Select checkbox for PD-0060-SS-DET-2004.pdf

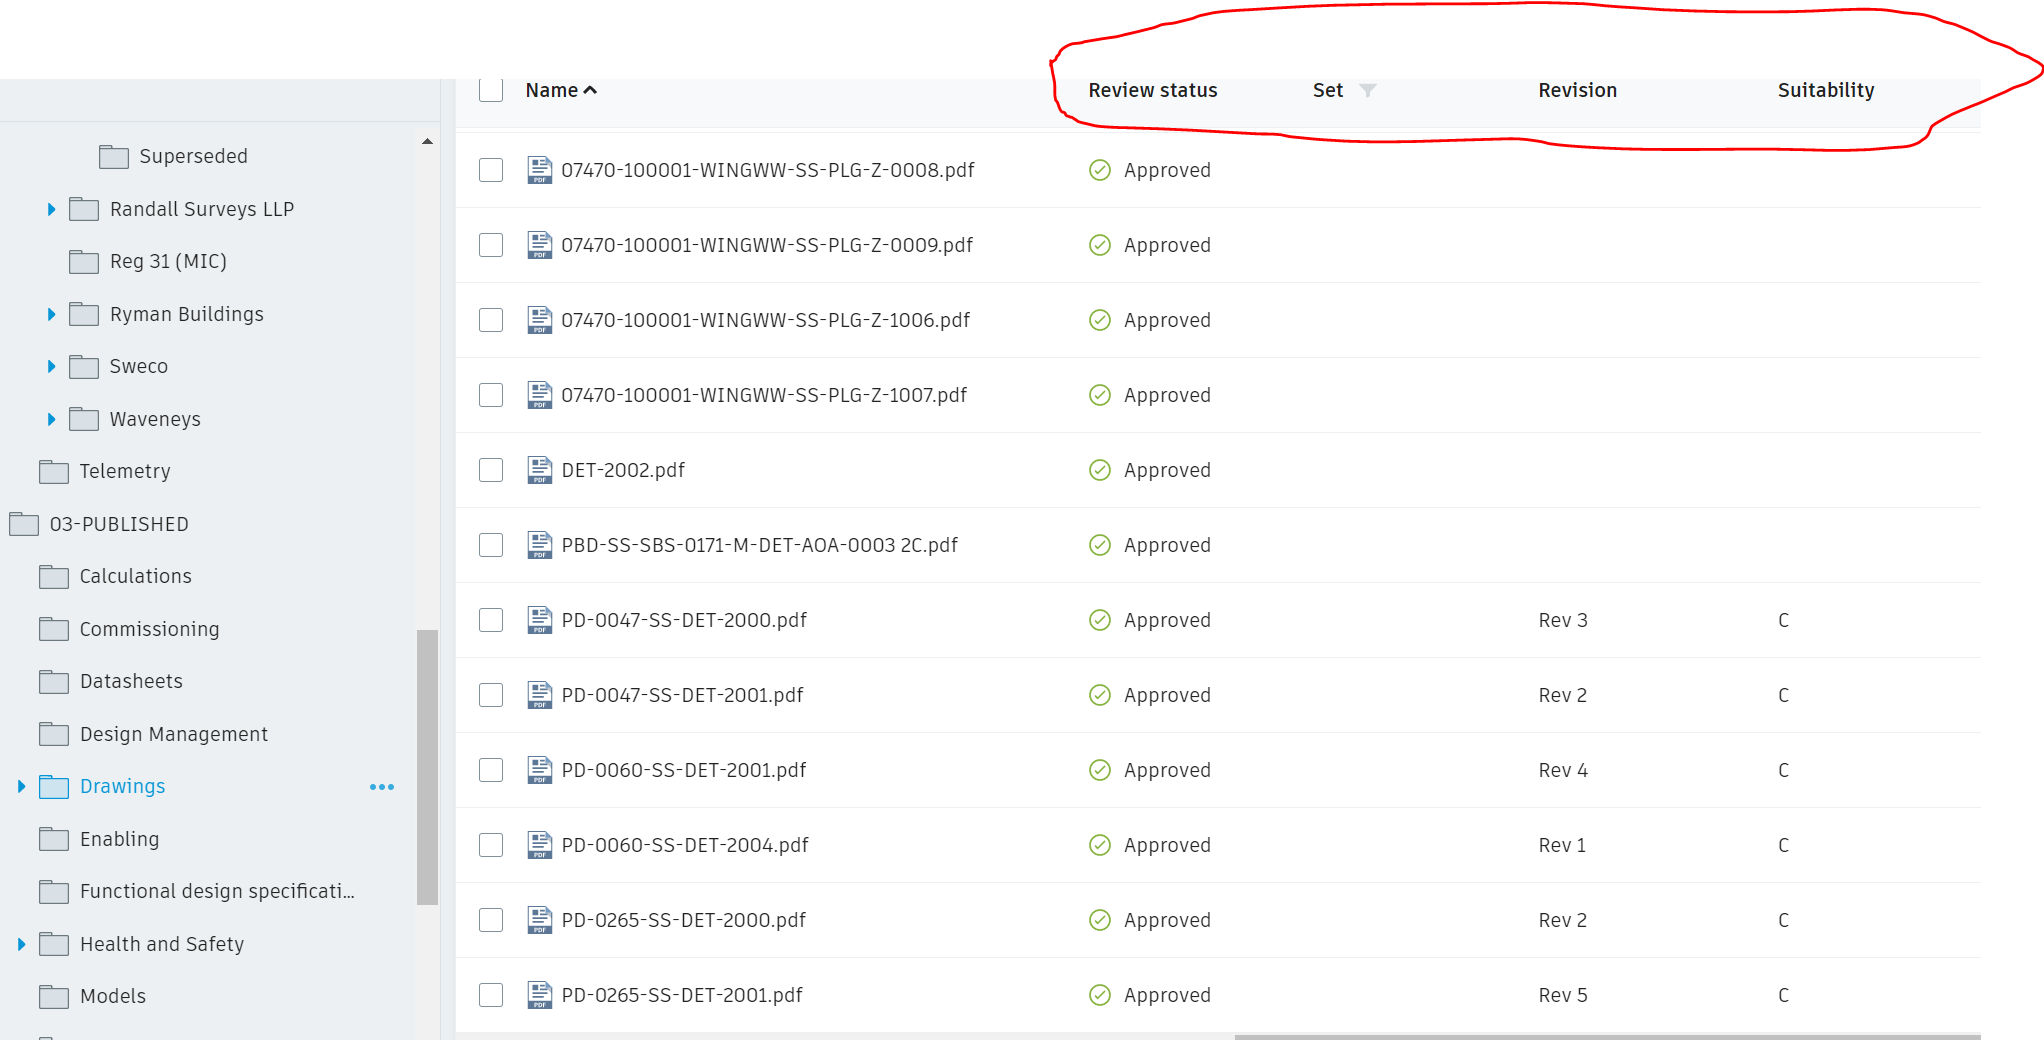click(x=491, y=845)
